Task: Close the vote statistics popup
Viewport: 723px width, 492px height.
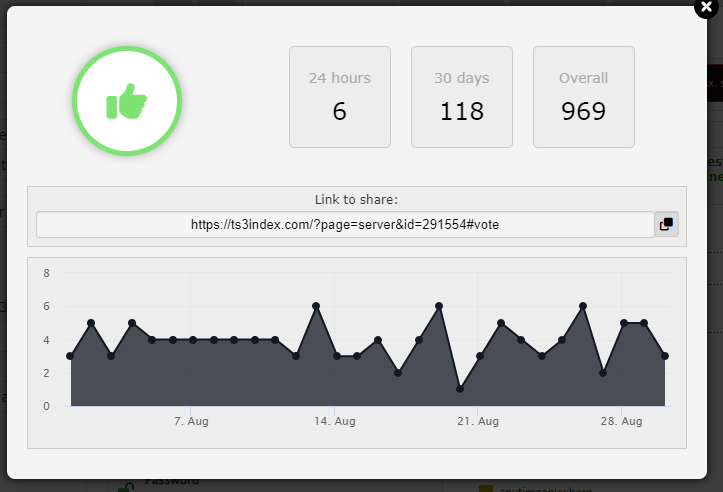Action: (x=708, y=6)
